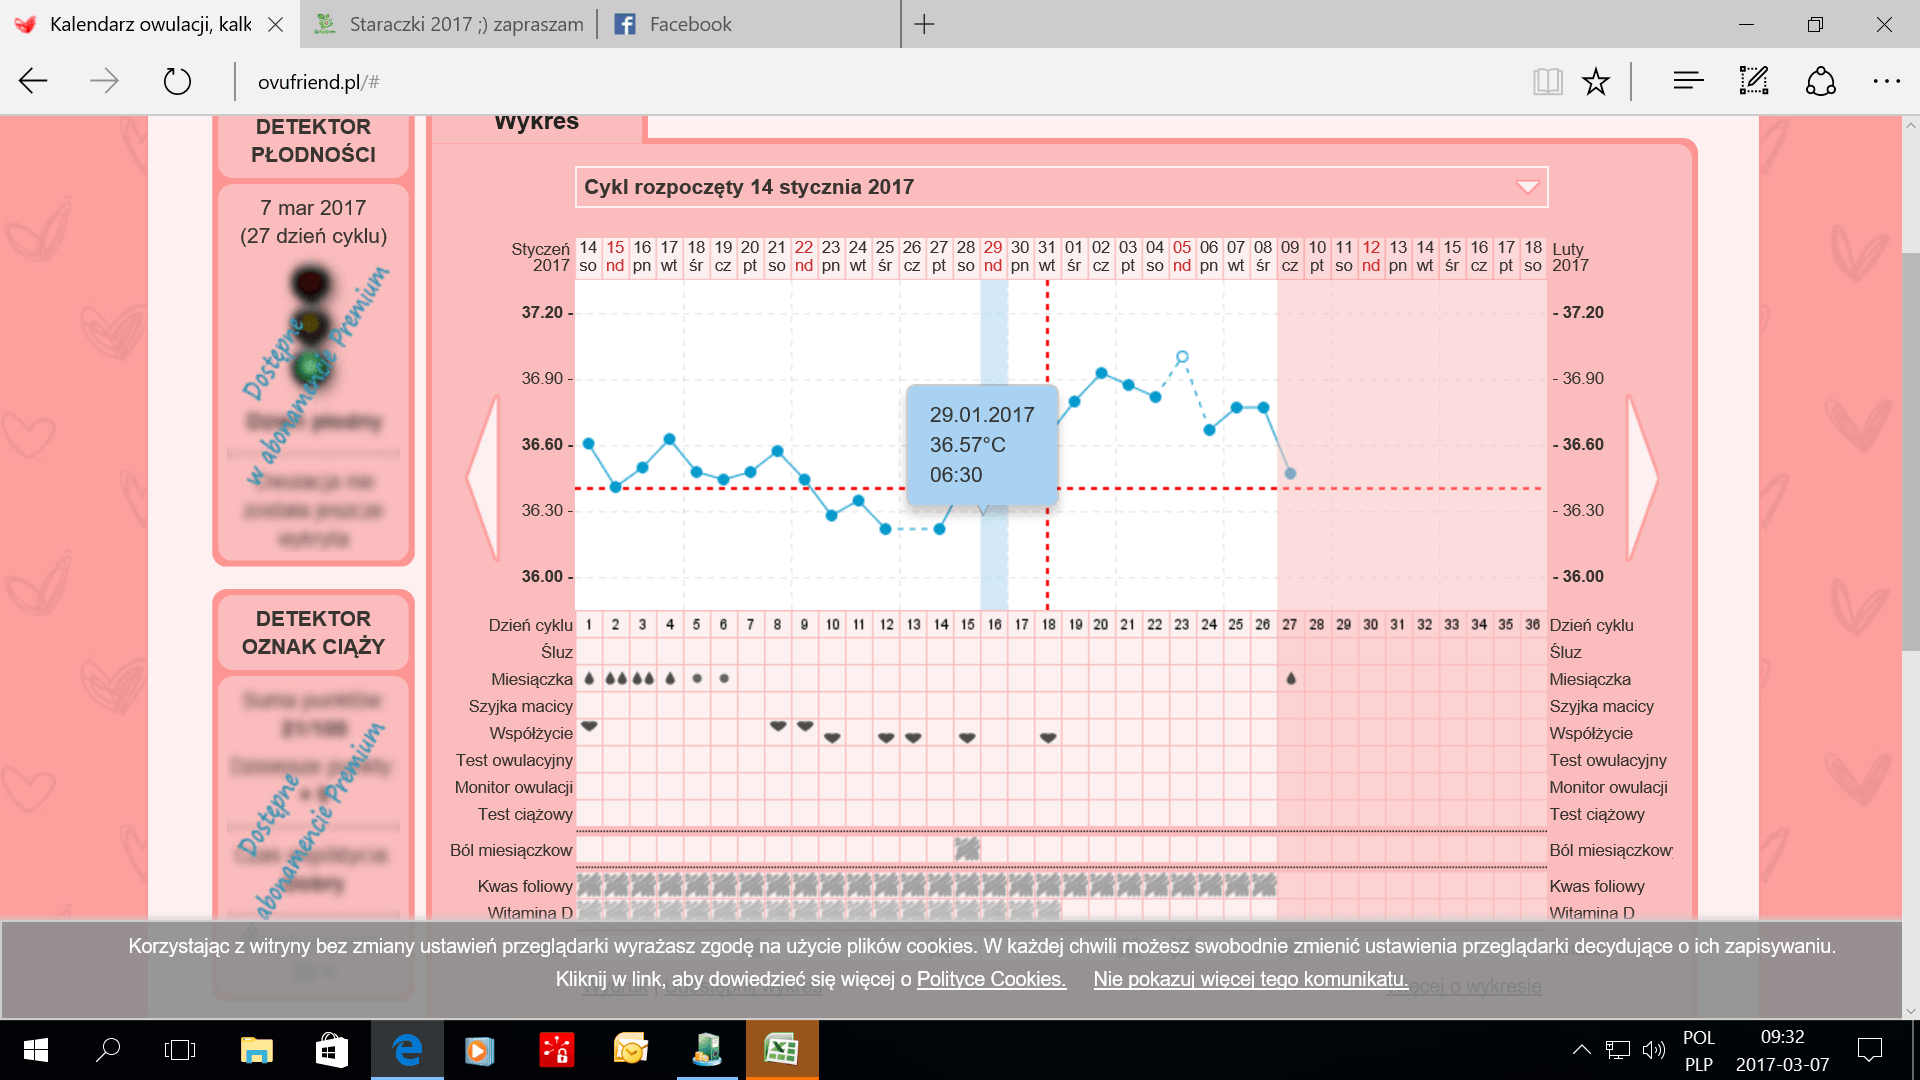The width and height of the screenshot is (1920, 1080).
Task: Close the Kalendarz owulacji tab
Action: click(x=276, y=24)
